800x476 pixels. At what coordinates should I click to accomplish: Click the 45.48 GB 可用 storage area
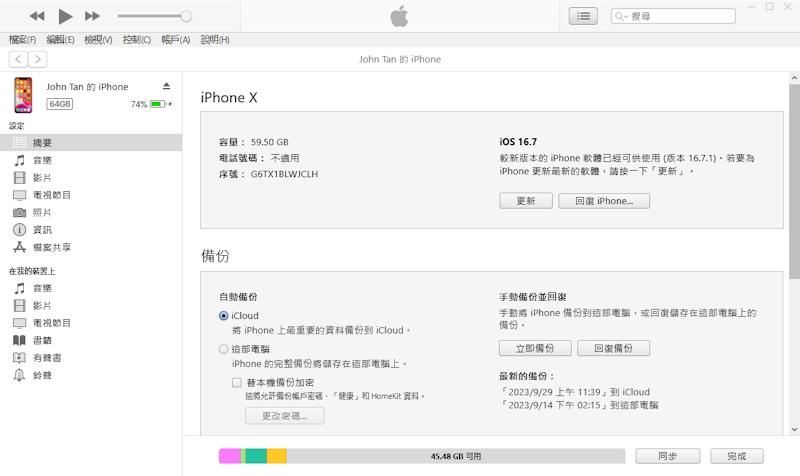(456, 456)
